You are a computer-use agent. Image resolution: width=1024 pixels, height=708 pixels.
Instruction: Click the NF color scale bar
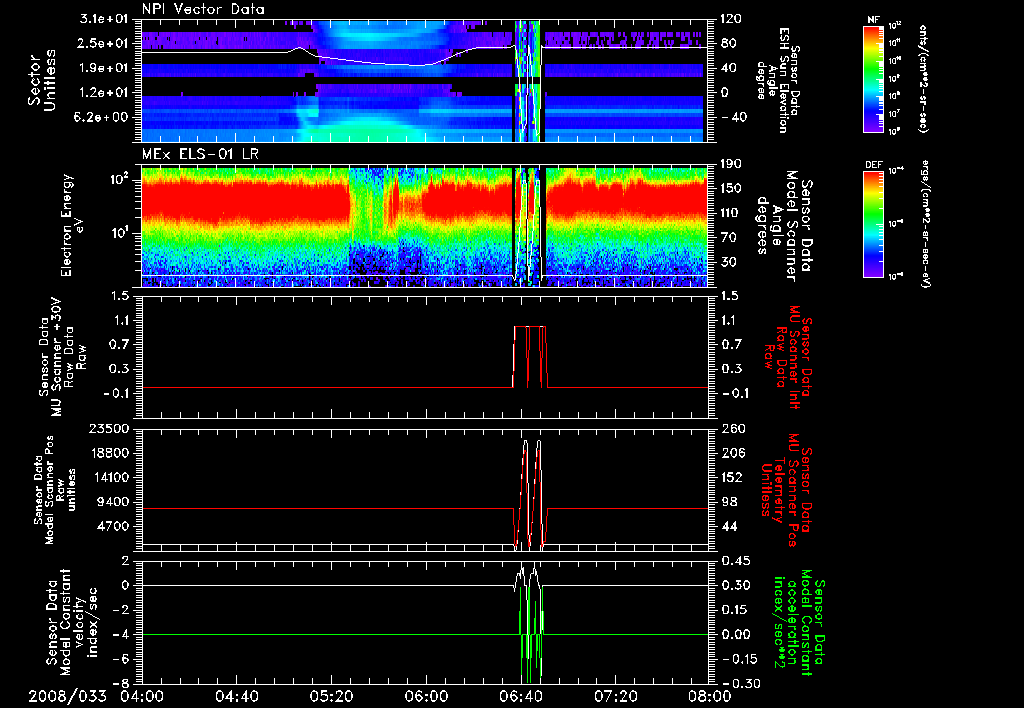point(875,79)
